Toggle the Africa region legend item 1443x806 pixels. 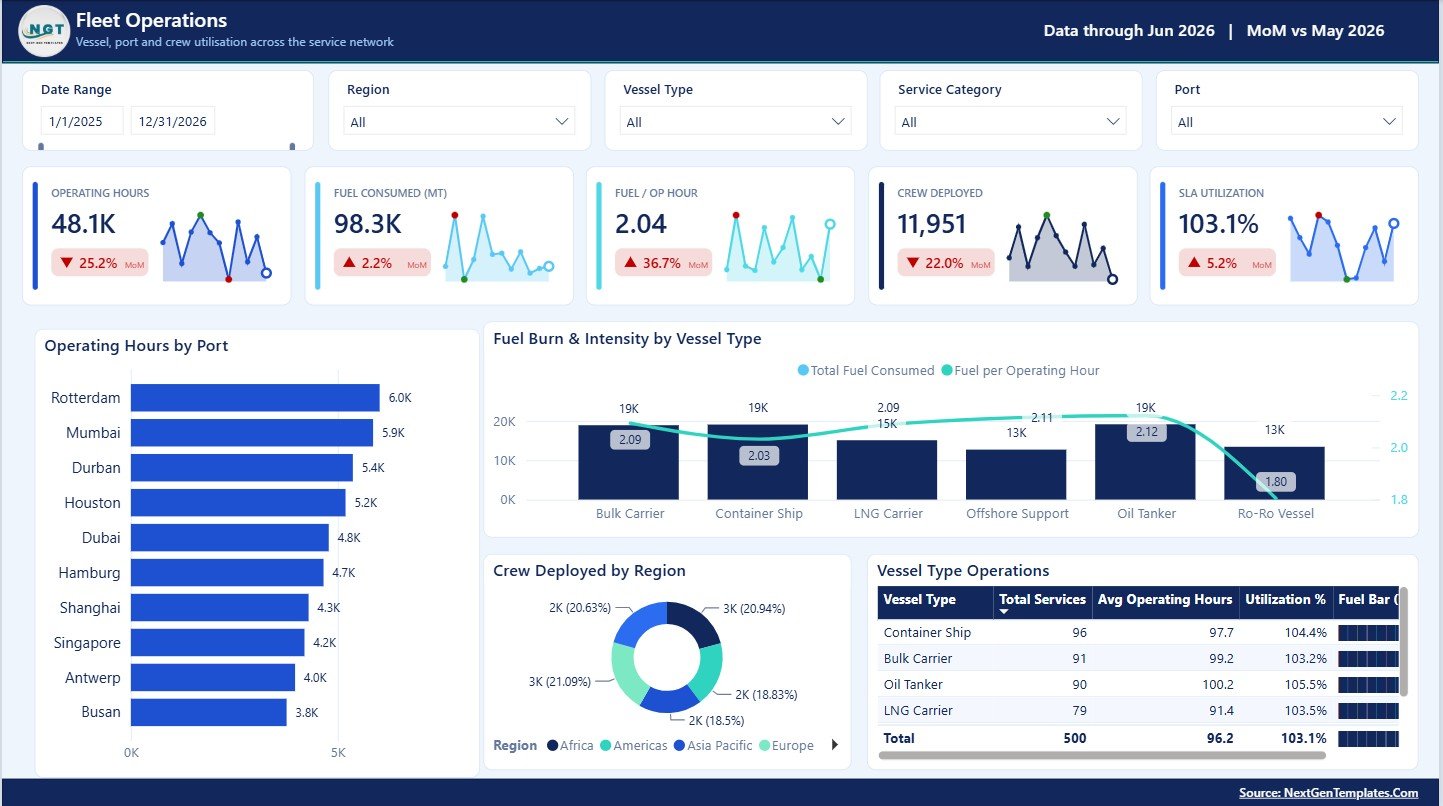pyautogui.click(x=570, y=746)
